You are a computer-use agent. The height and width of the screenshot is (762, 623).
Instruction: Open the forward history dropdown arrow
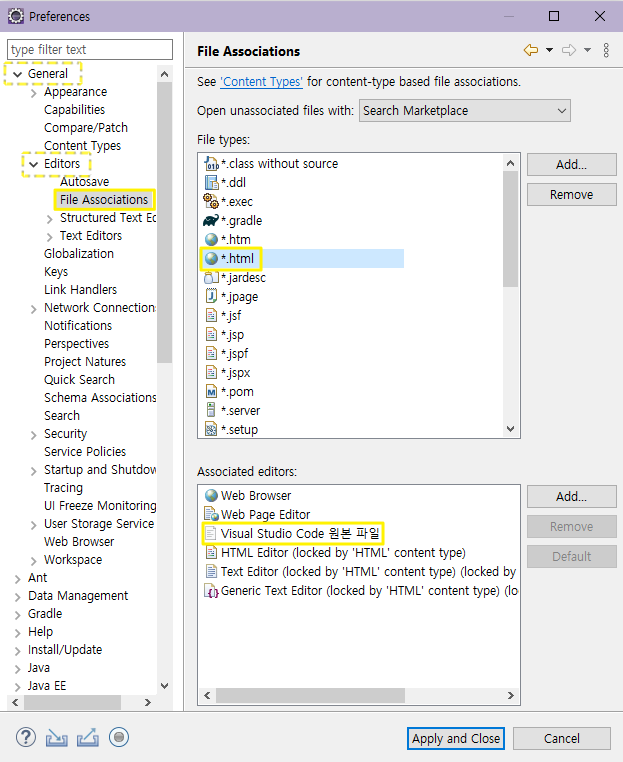tap(587, 50)
